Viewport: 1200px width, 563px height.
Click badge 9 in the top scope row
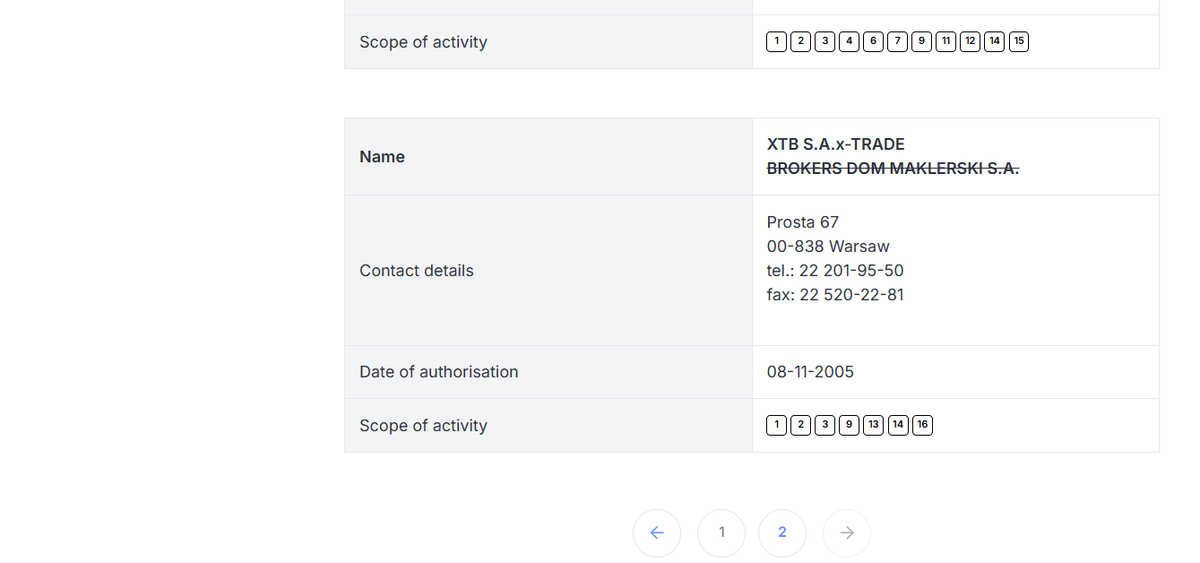921,41
